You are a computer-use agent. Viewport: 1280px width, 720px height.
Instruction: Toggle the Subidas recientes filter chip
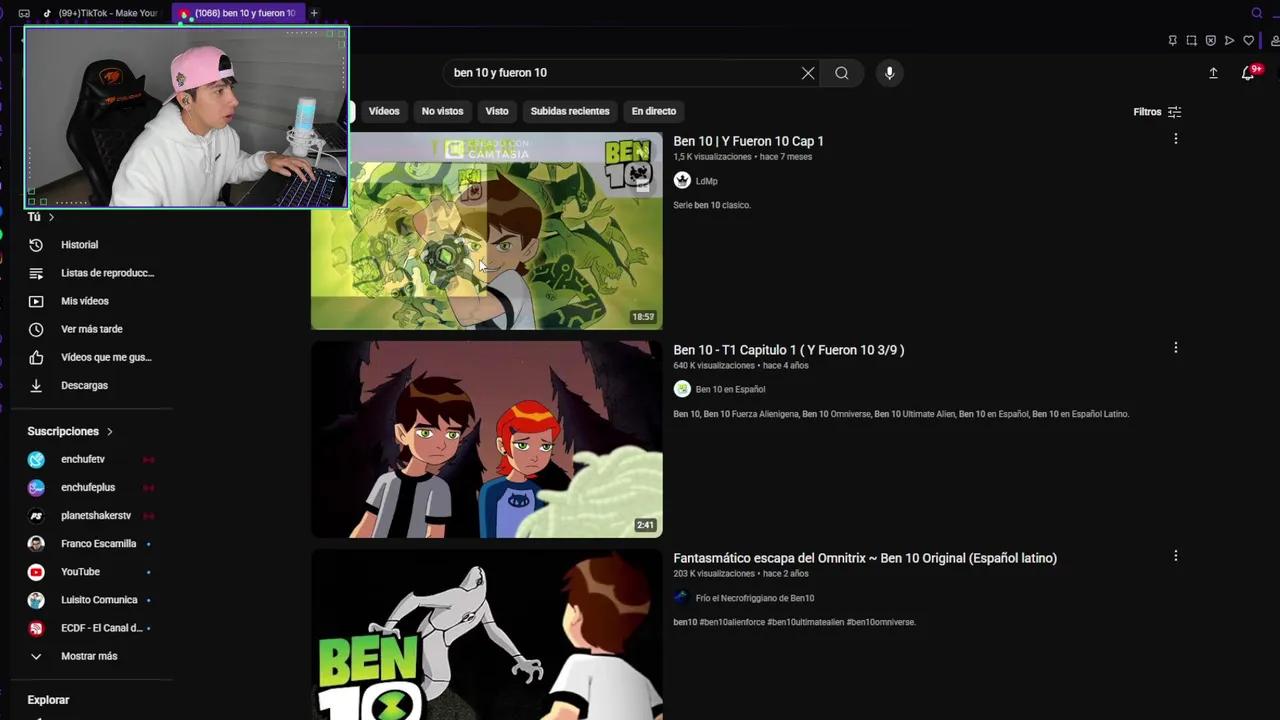[570, 111]
